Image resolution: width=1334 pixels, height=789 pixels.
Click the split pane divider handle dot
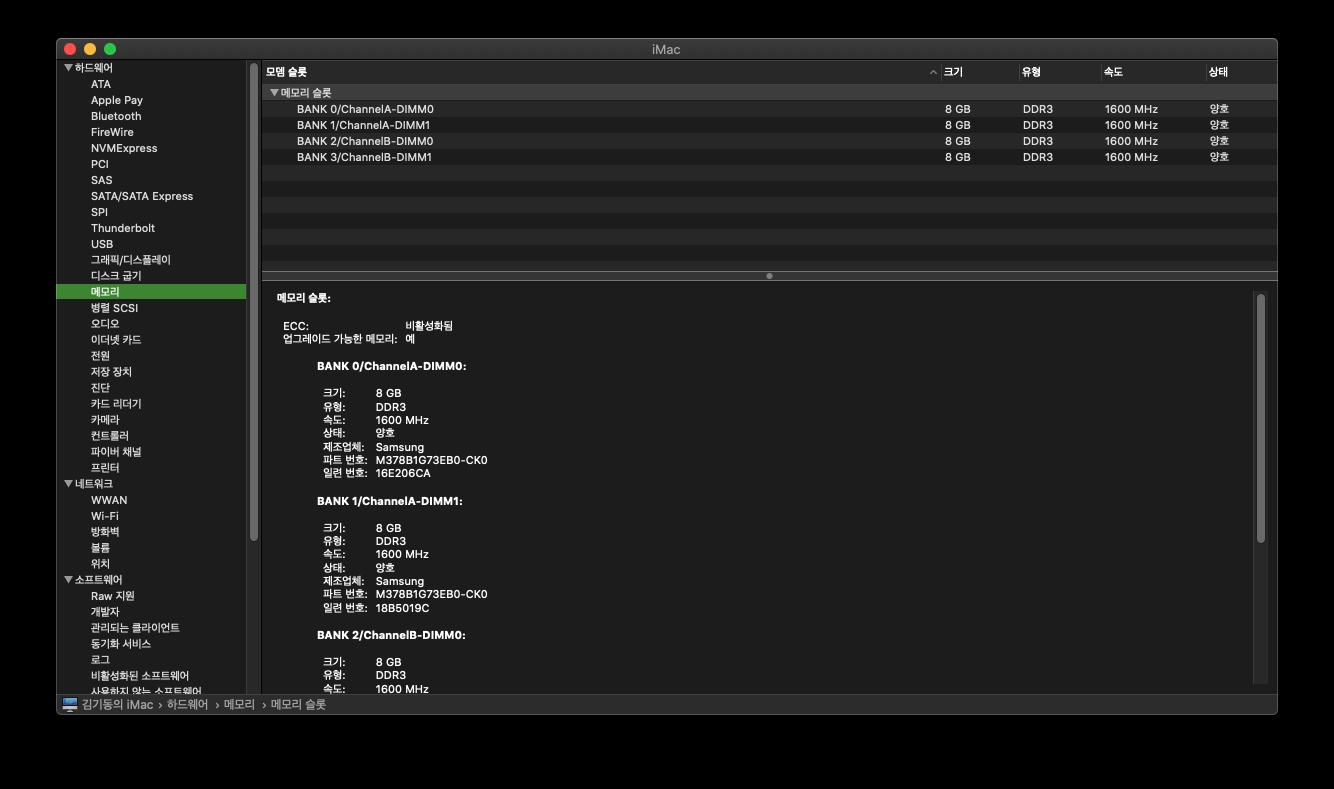pos(769,276)
